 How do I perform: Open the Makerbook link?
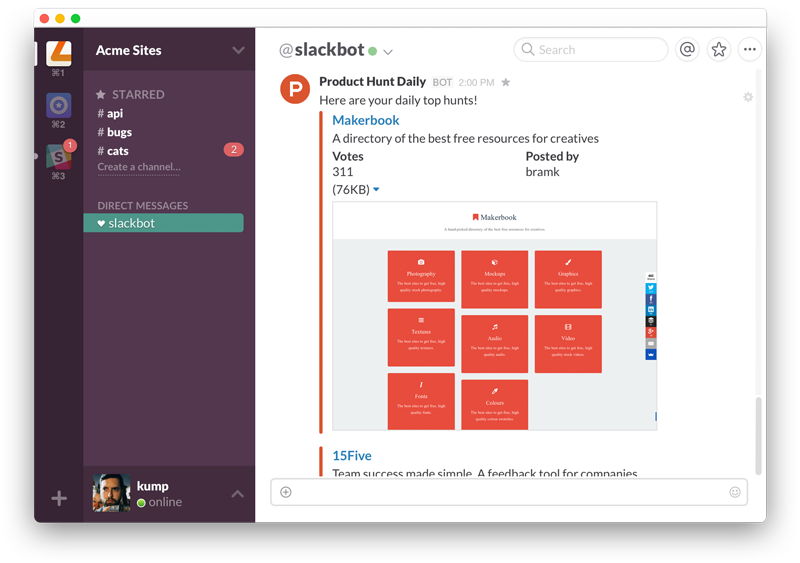click(x=366, y=120)
